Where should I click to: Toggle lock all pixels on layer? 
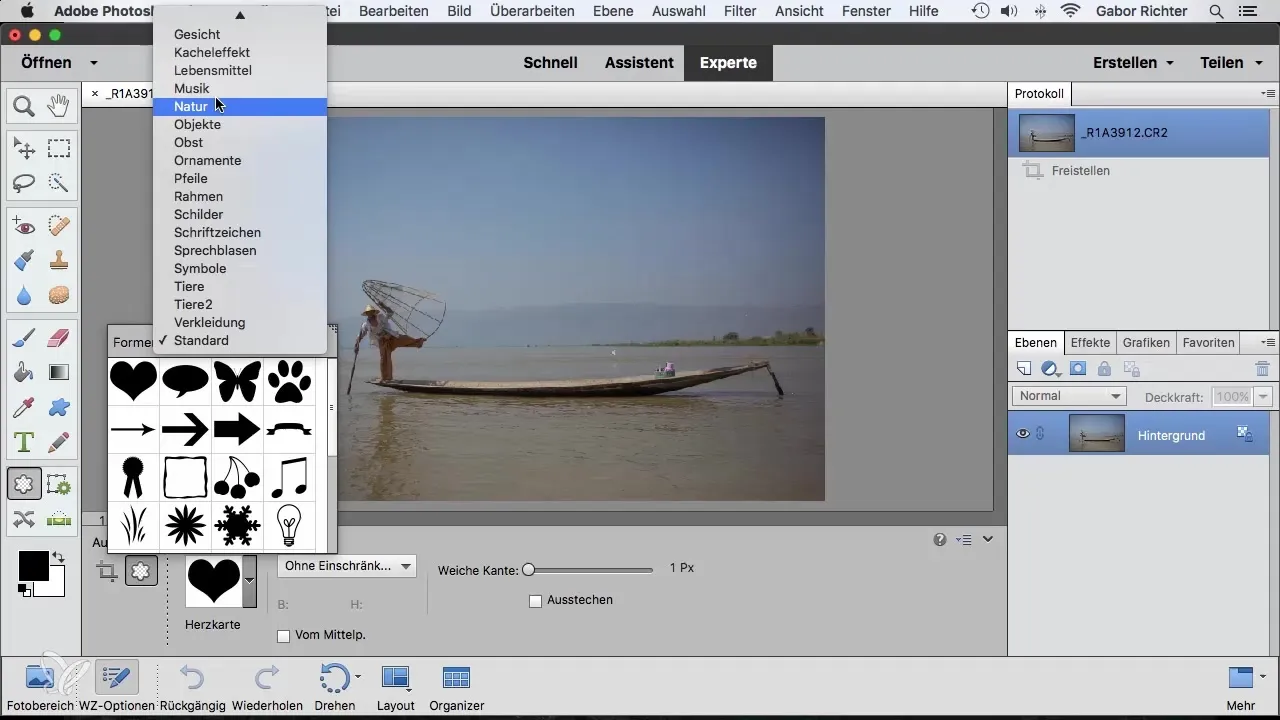coord(1103,369)
